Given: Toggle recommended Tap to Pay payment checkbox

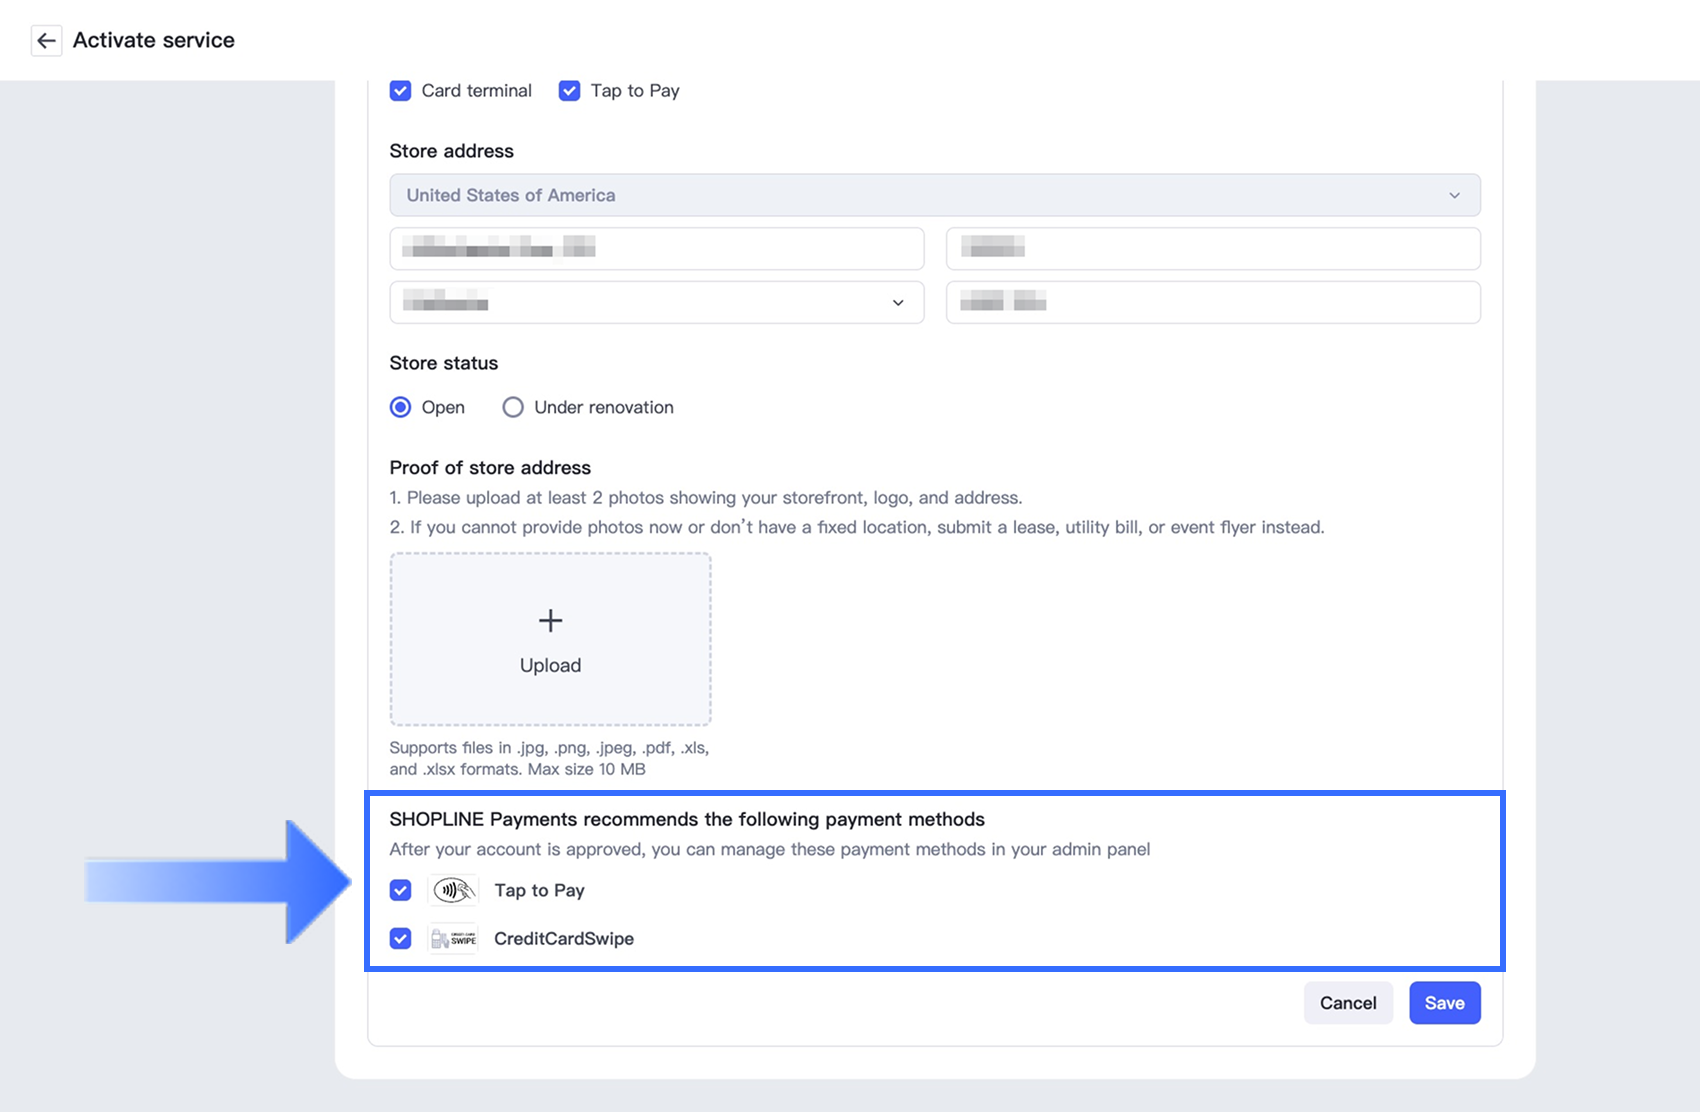Looking at the screenshot, I should click(x=401, y=890).
